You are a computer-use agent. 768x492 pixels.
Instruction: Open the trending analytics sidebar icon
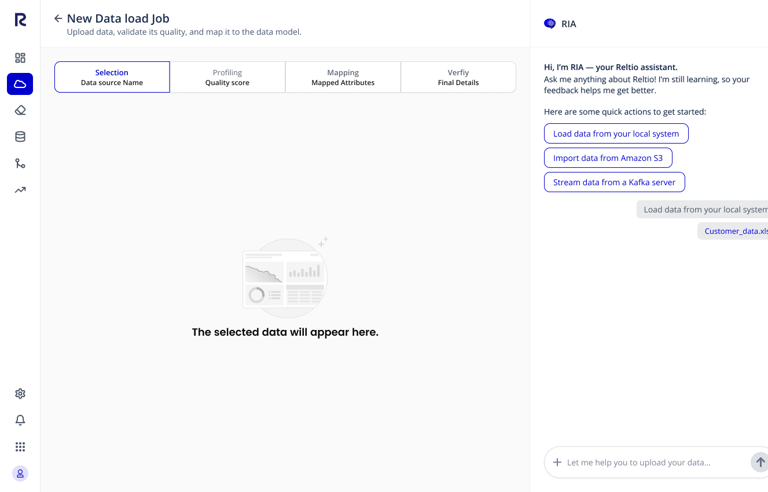(x=20, y=189)
